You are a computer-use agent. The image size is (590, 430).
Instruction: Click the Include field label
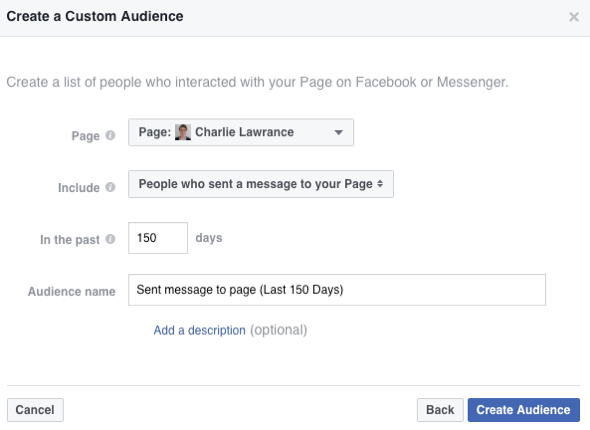click(x=79, y=187)
